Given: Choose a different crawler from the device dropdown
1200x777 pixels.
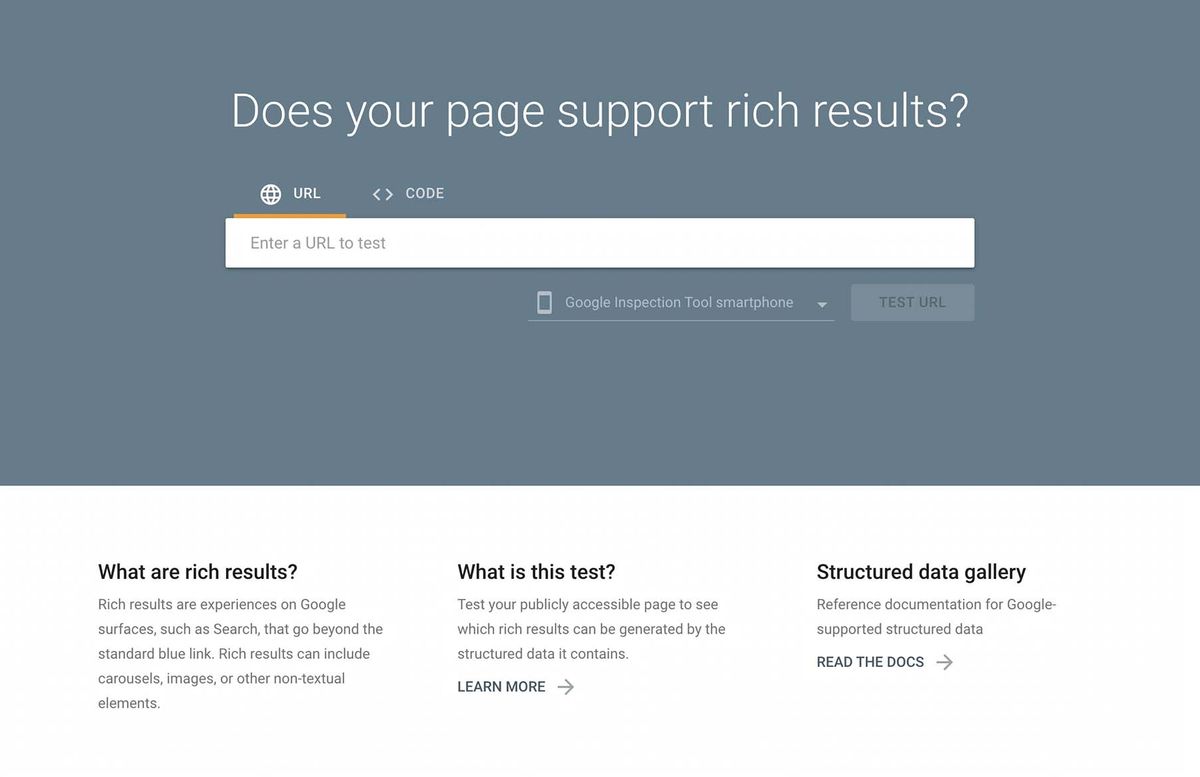Looking at the screenshot, I should pos(678,302).
